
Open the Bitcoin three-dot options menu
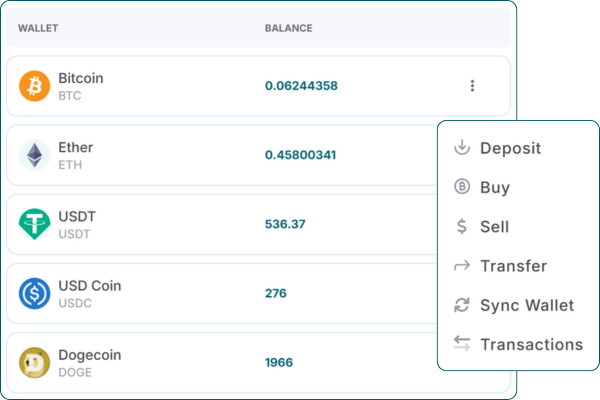tap(472, 86)
